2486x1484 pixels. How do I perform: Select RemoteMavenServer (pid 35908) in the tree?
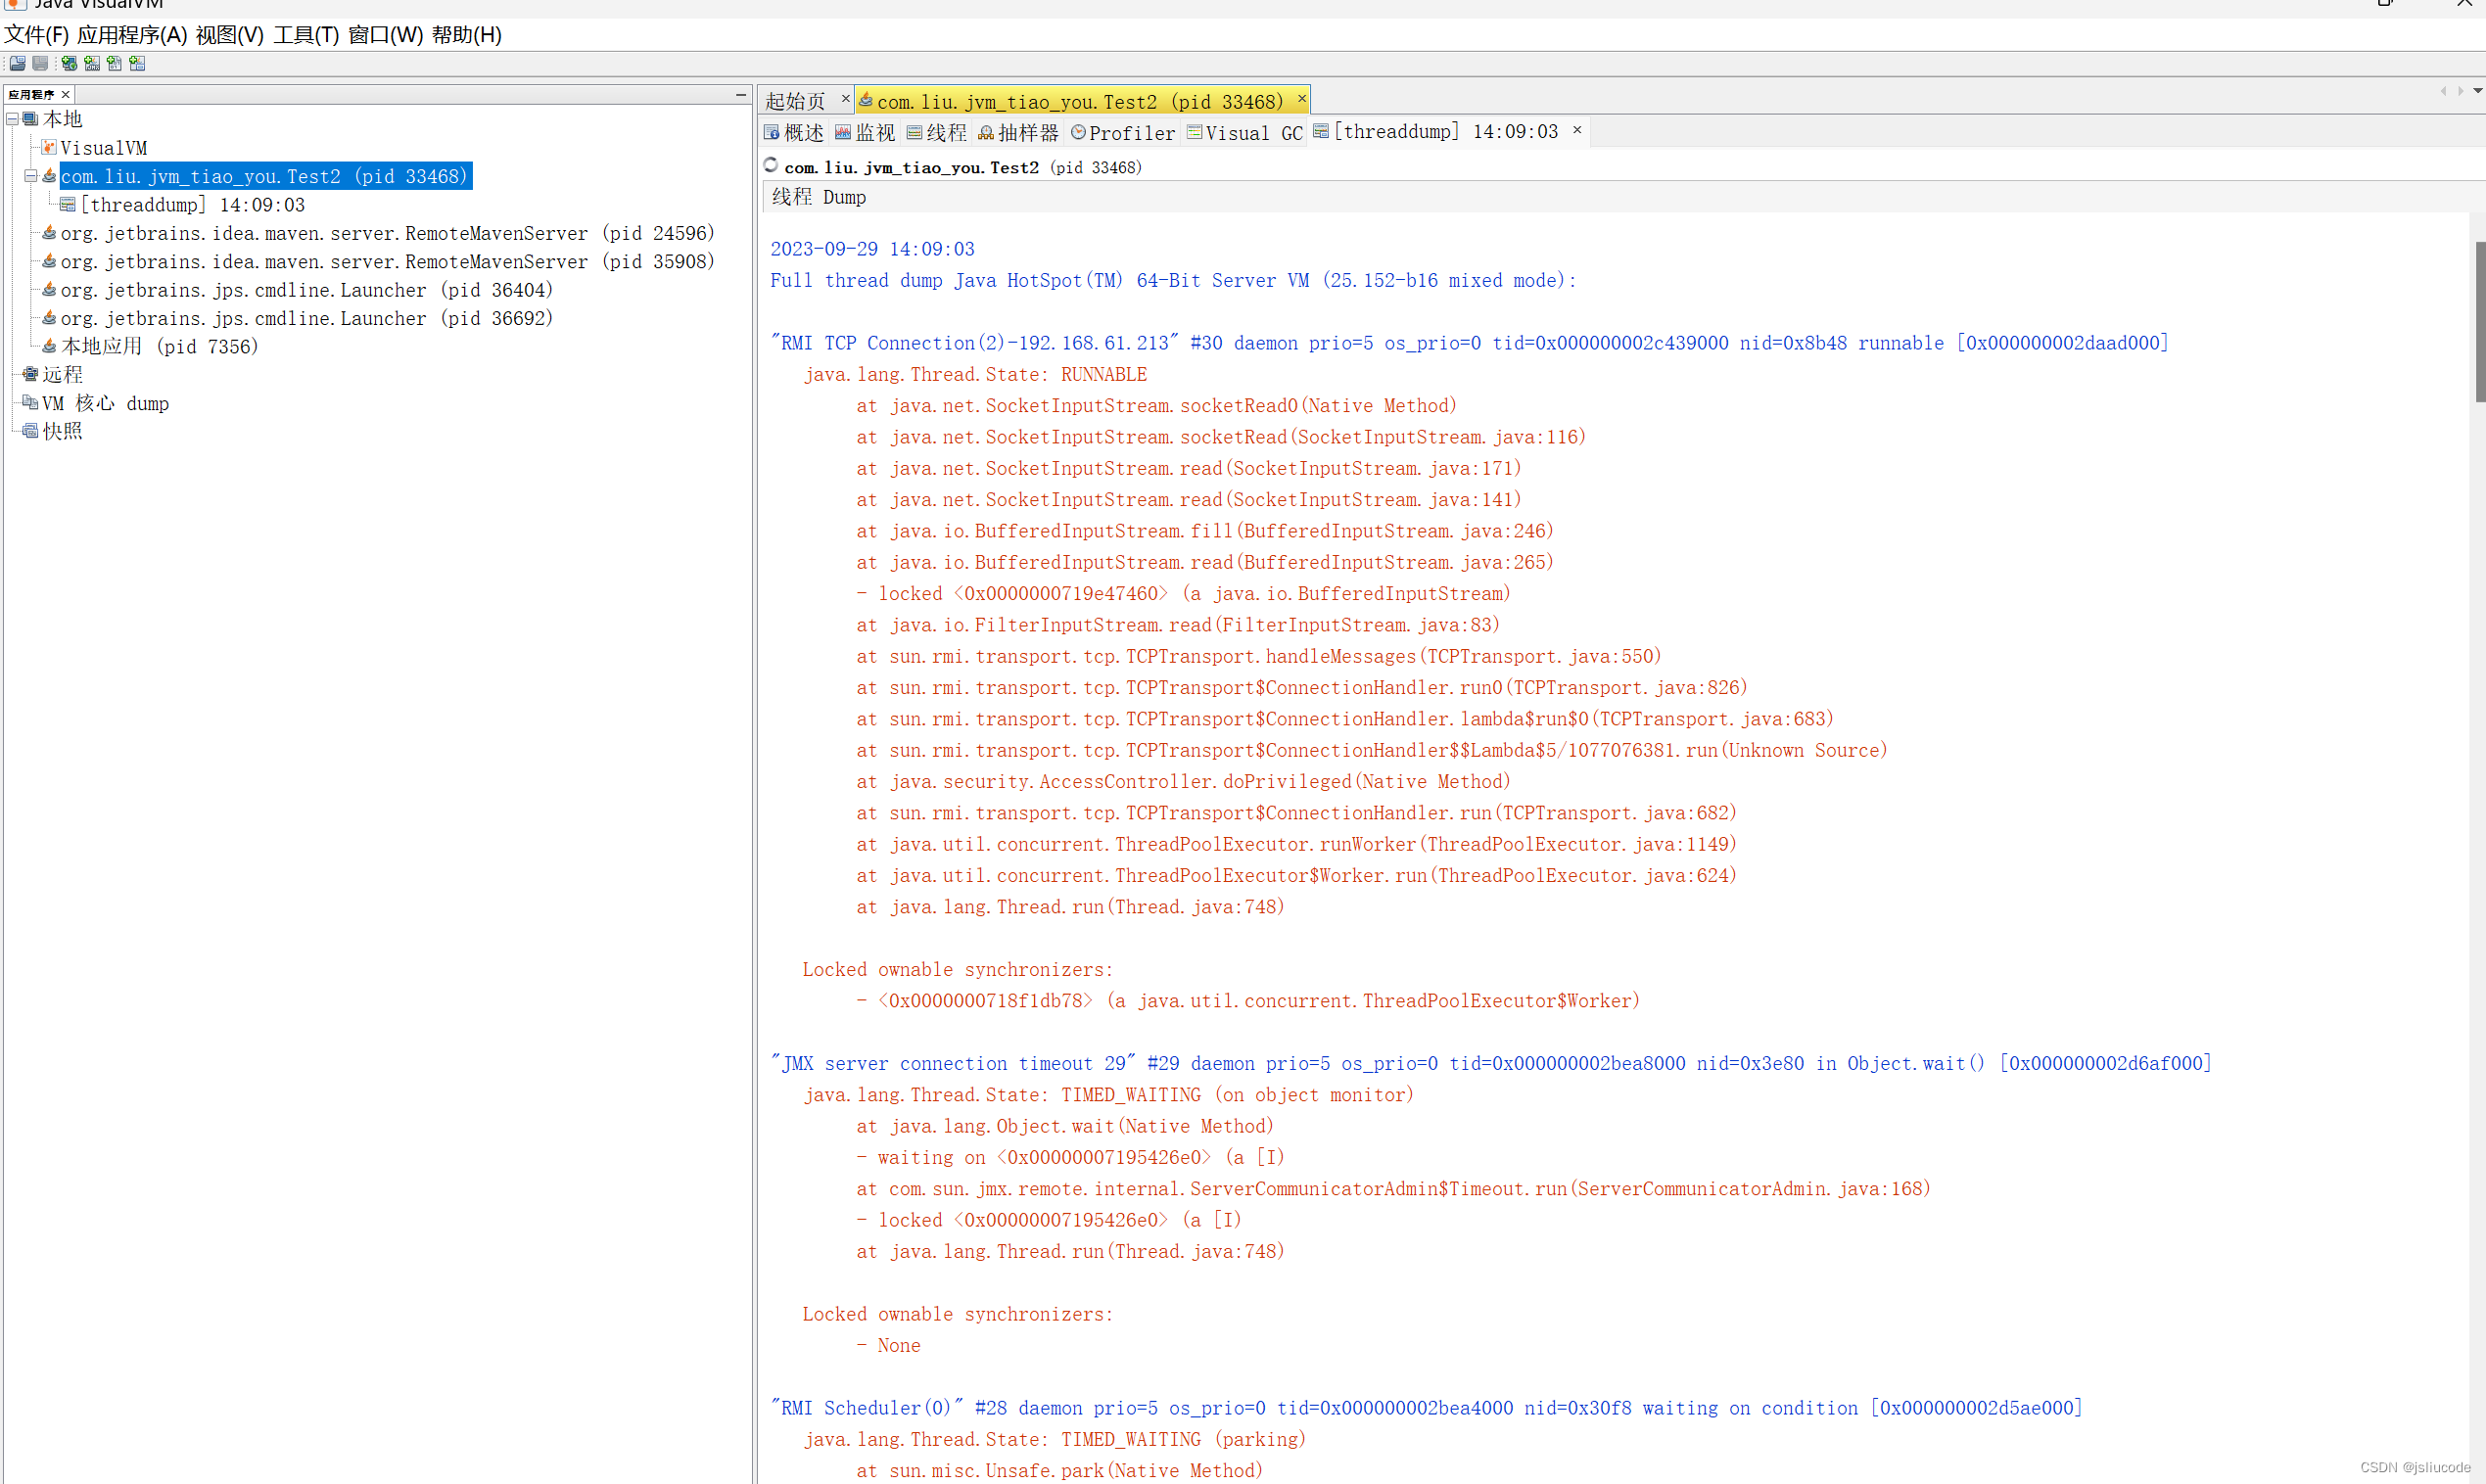pyautogui.click(x=388, y=261)
